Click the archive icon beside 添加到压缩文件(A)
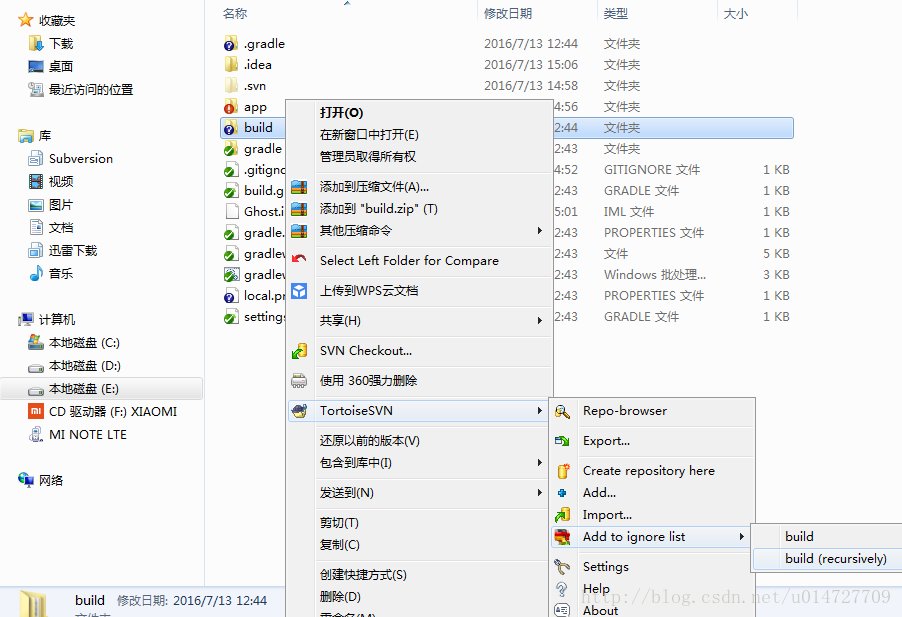 click(x=299, y=187)
